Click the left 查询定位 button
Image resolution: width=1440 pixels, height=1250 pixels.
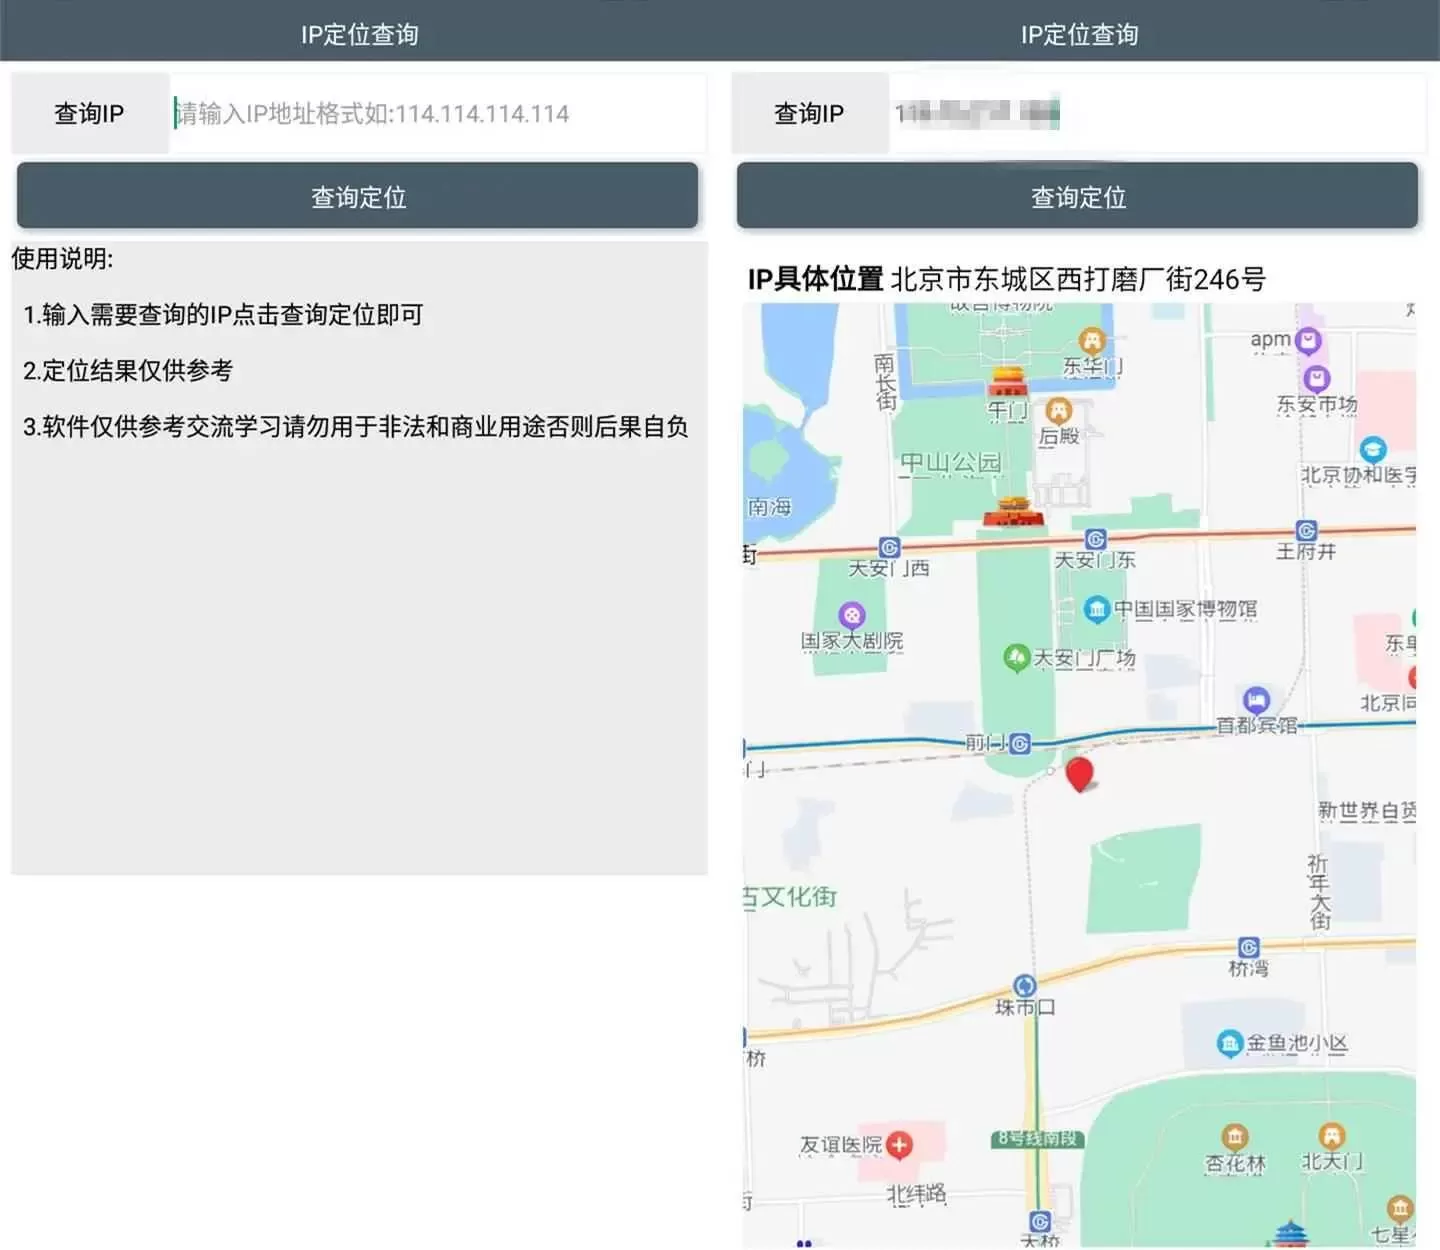tap(357, 197)
